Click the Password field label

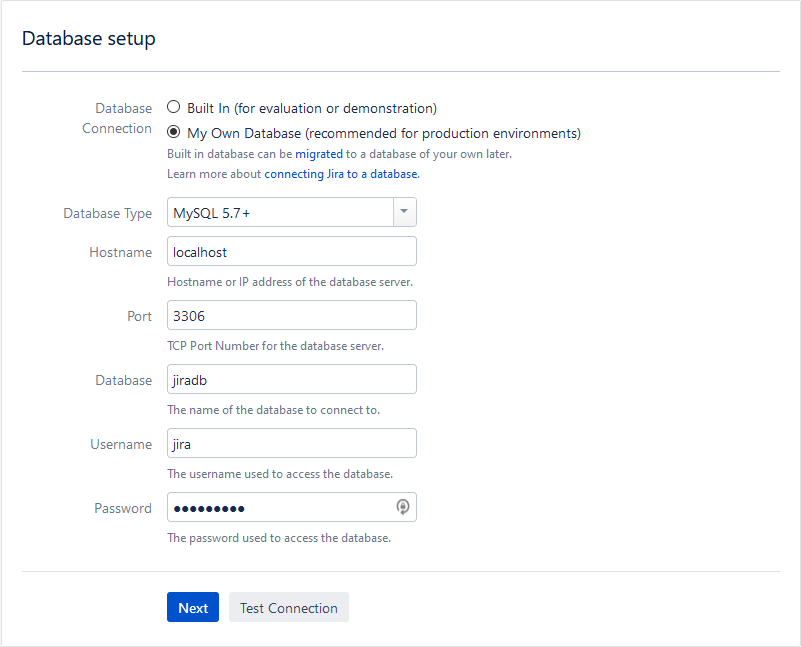123,508
